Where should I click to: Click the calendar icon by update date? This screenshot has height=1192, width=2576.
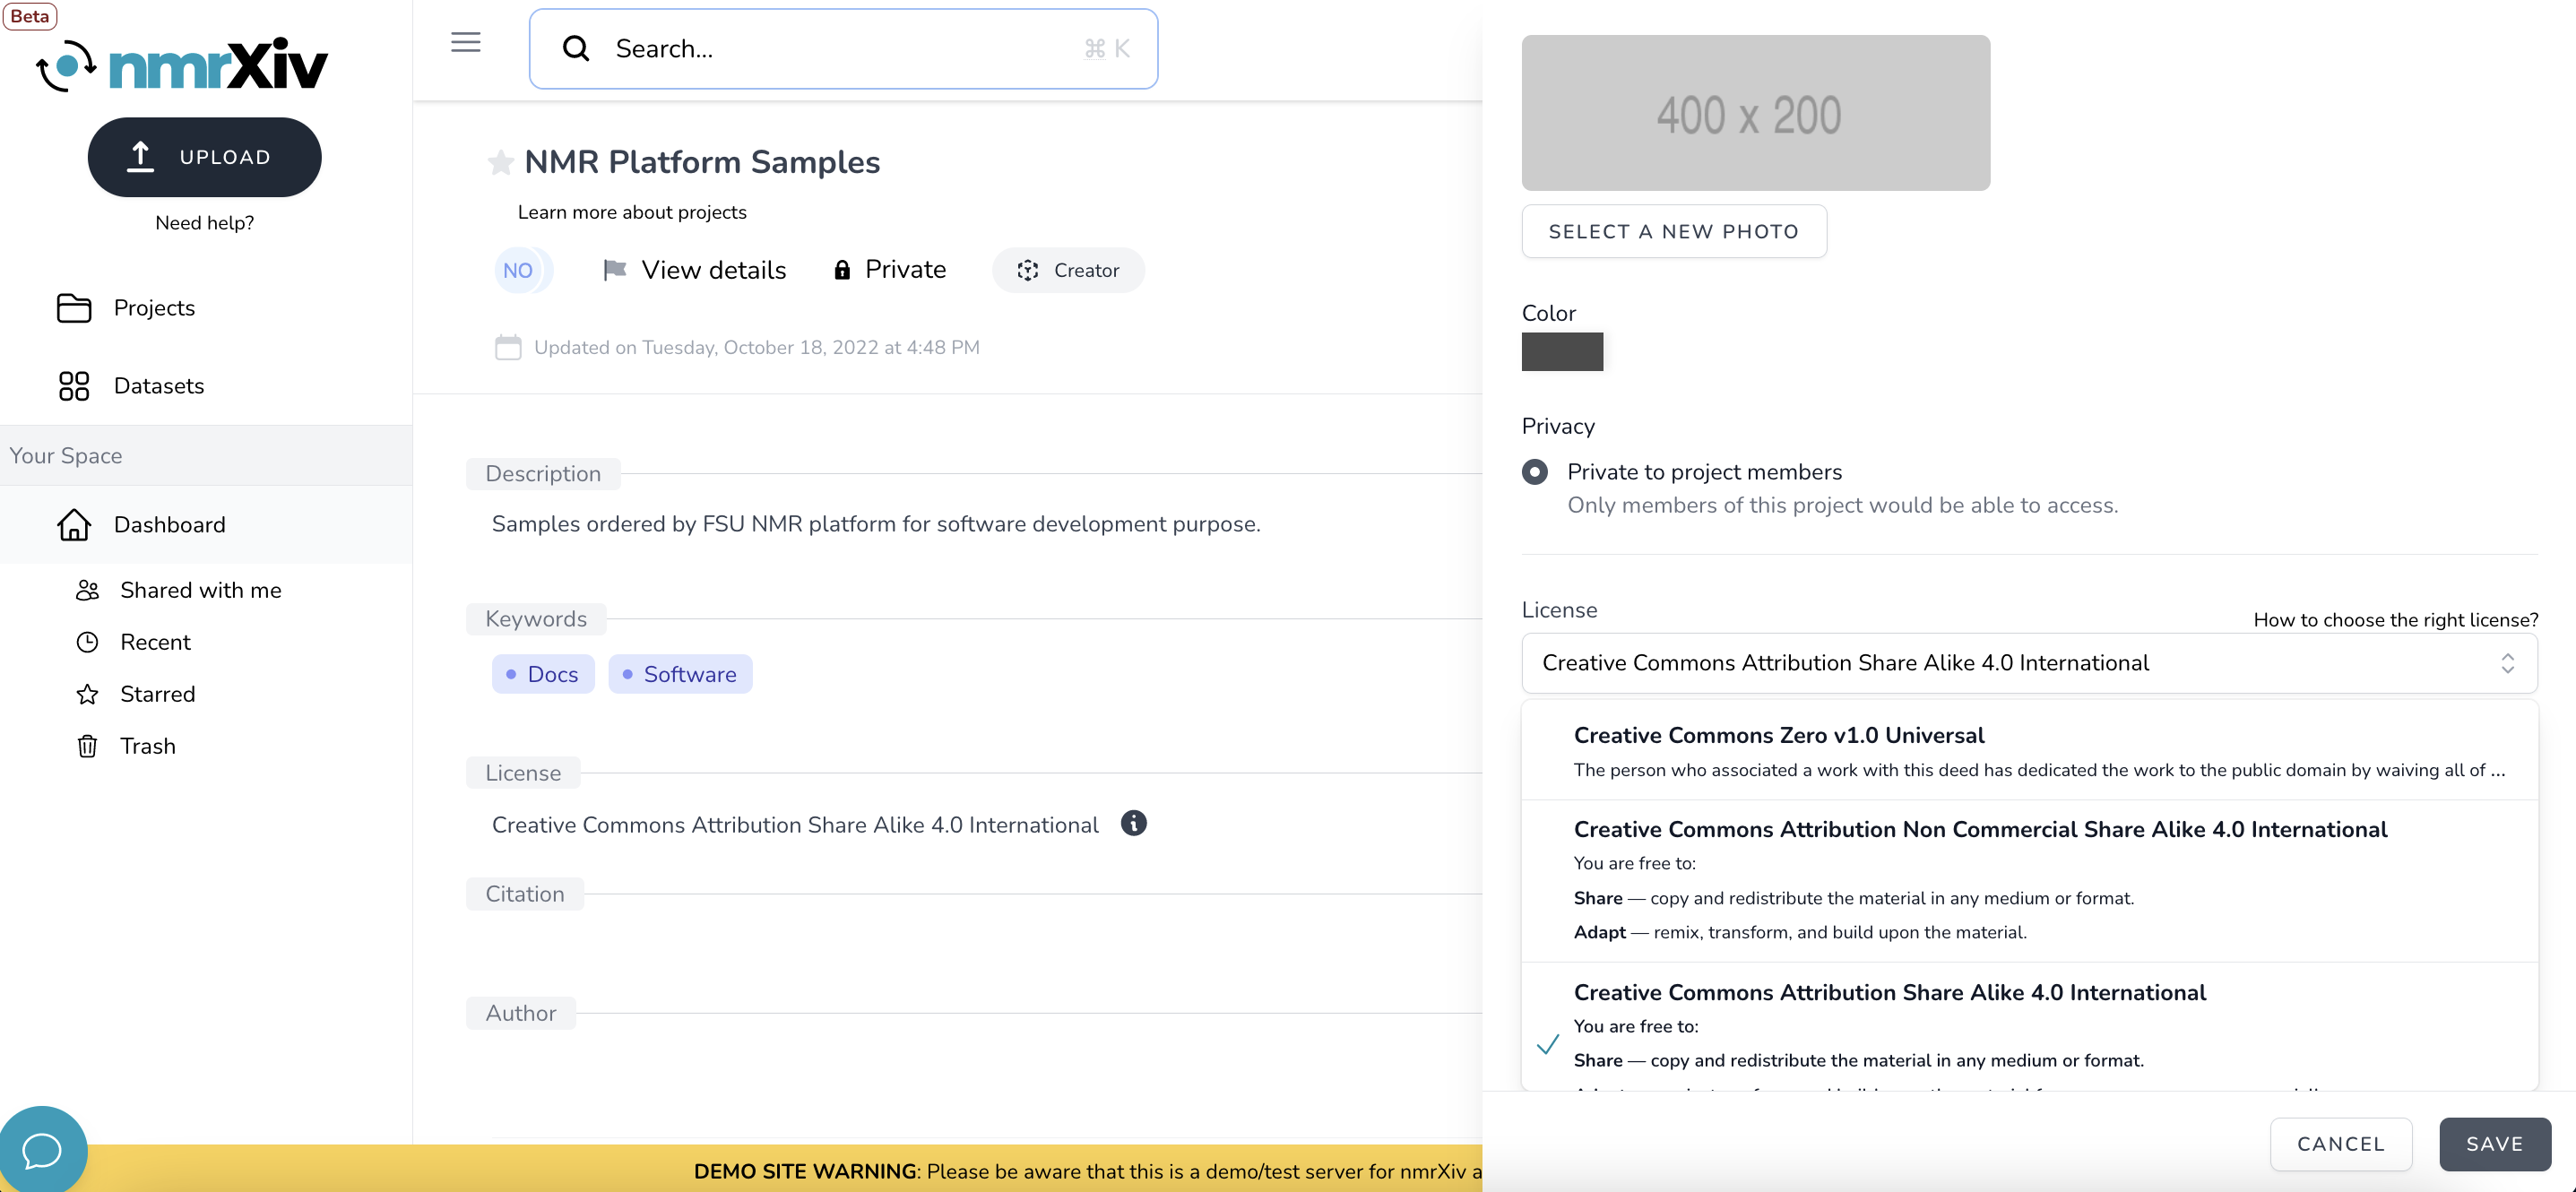pyautogui.click(x=508, y=347)
